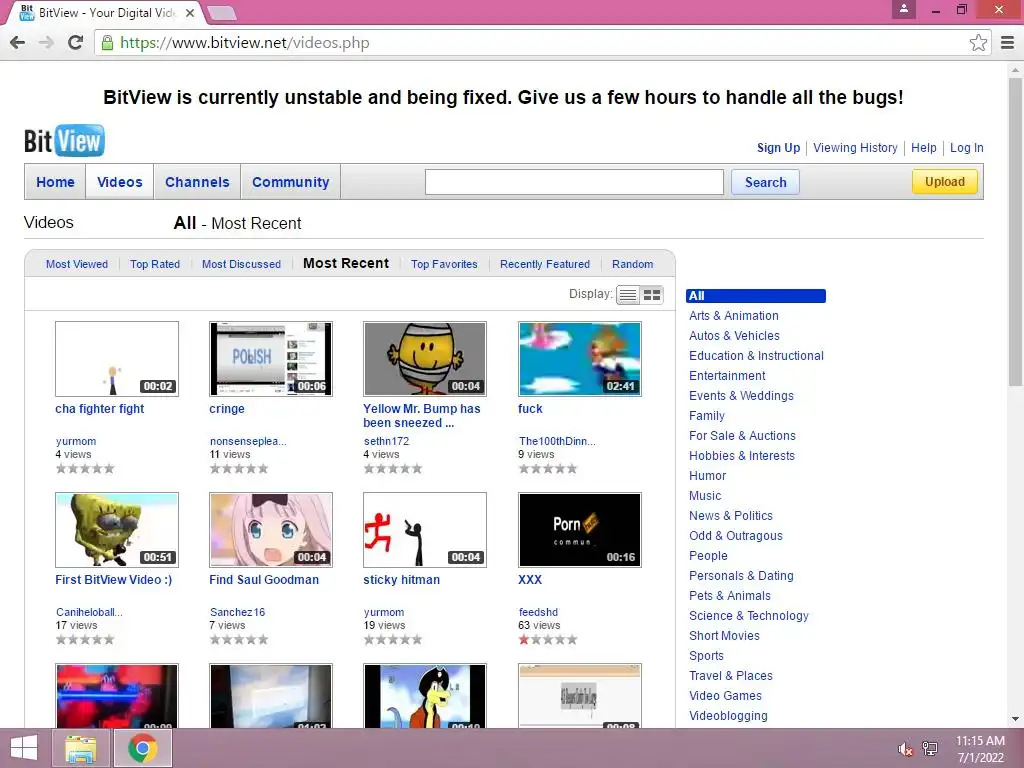Bookmark page with star icon
The image size is (1024, 768).
pyautogui.click(x=978, y=43)
